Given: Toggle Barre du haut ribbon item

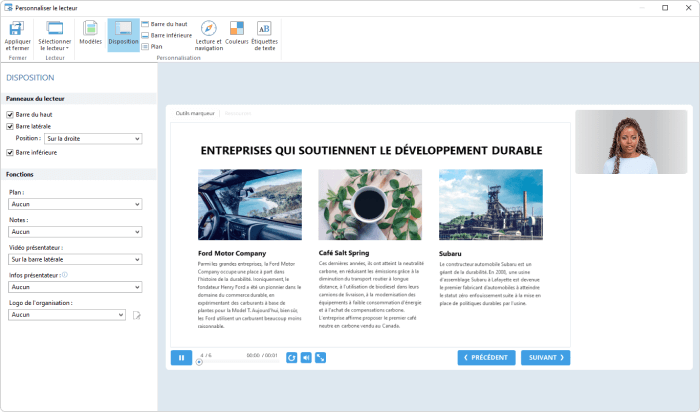Looking at the screenshot, I should 164,24.
